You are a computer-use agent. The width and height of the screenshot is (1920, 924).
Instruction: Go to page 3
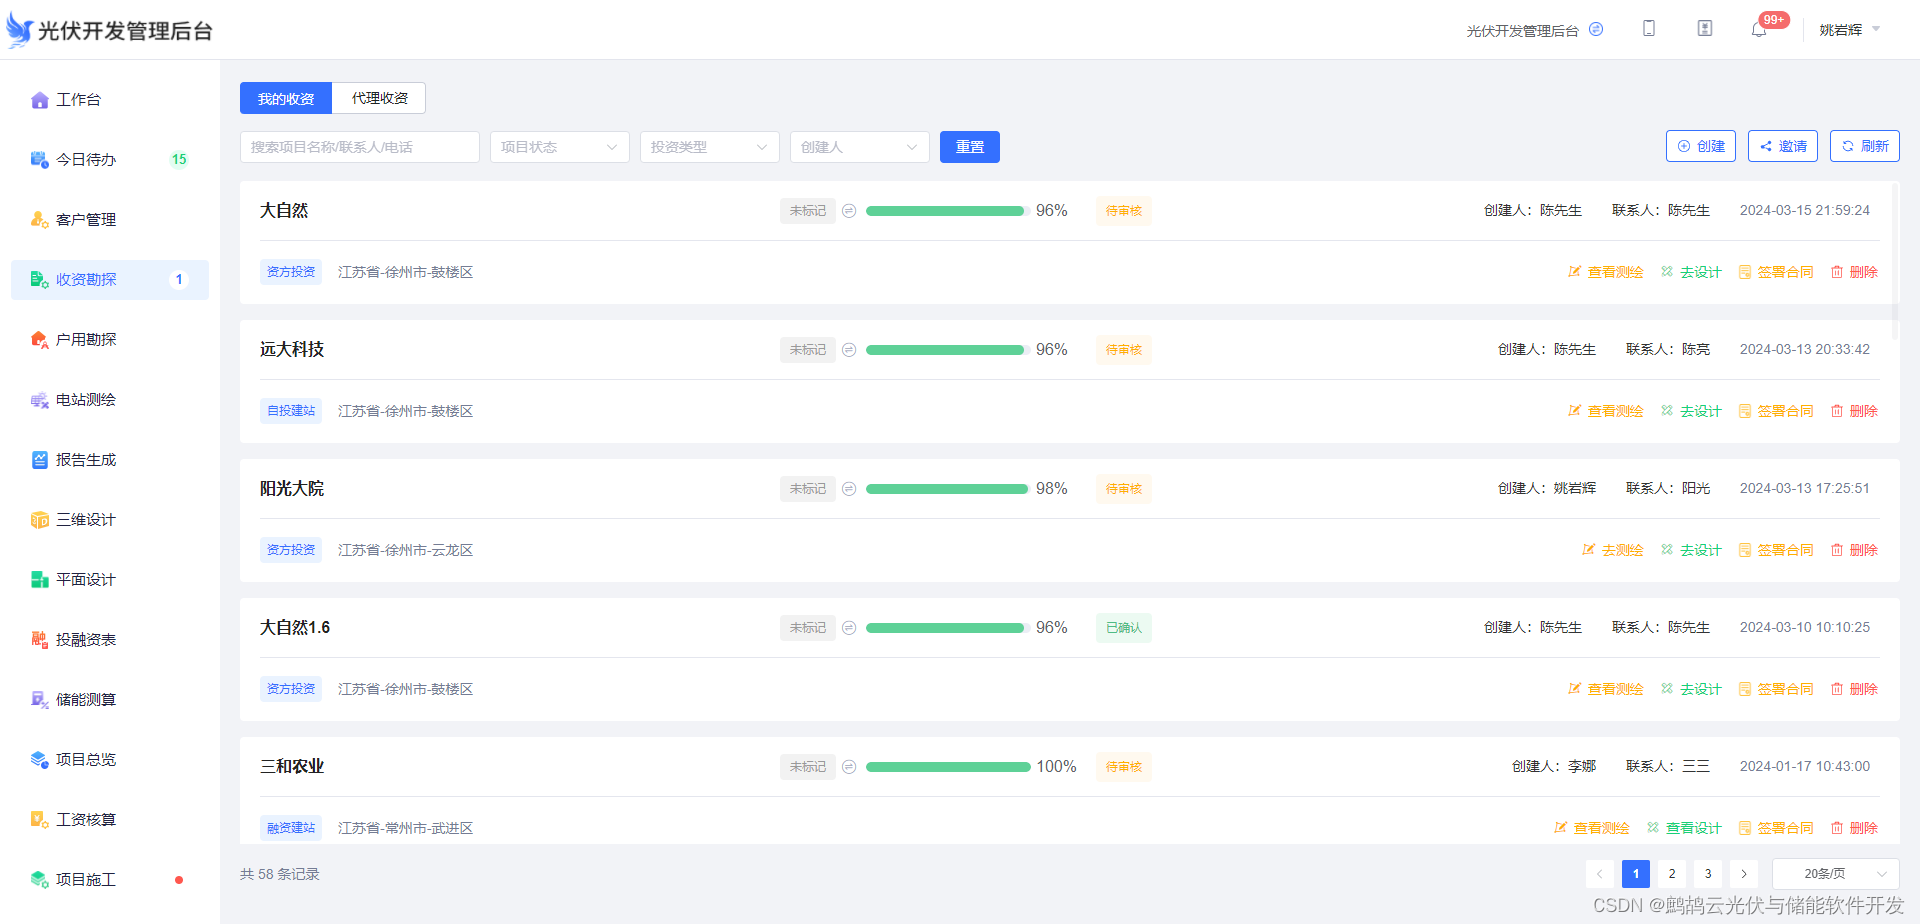[1708, 874]
